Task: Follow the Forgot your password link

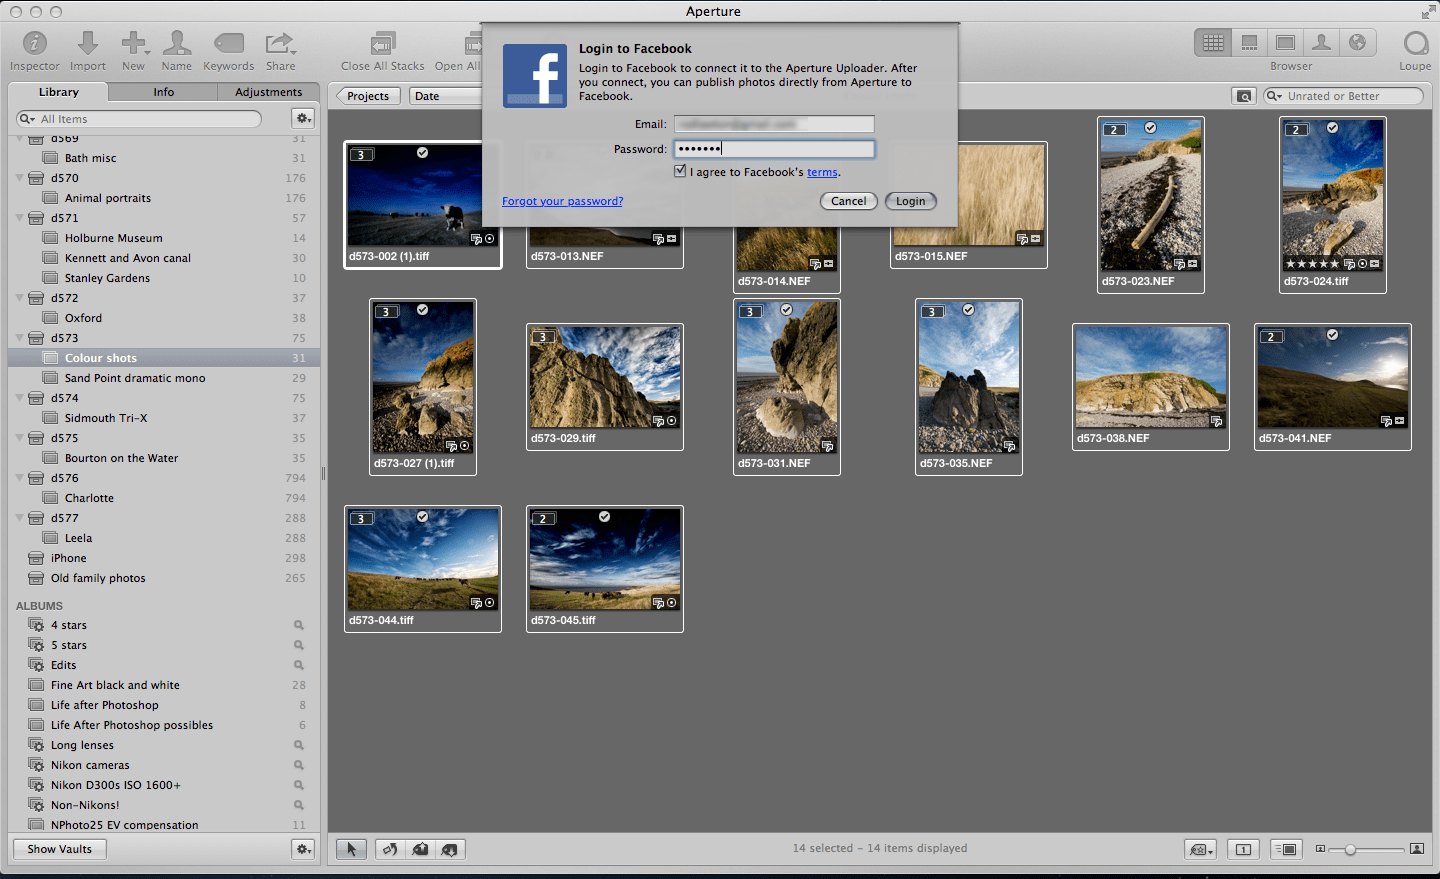Action: click(x=562, y=201)
